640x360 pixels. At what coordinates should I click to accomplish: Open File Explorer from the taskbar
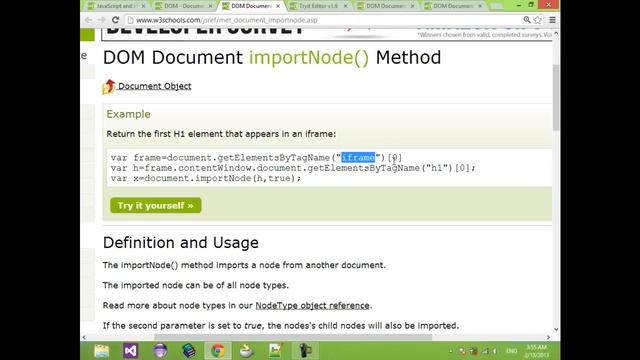coord(102,351)
